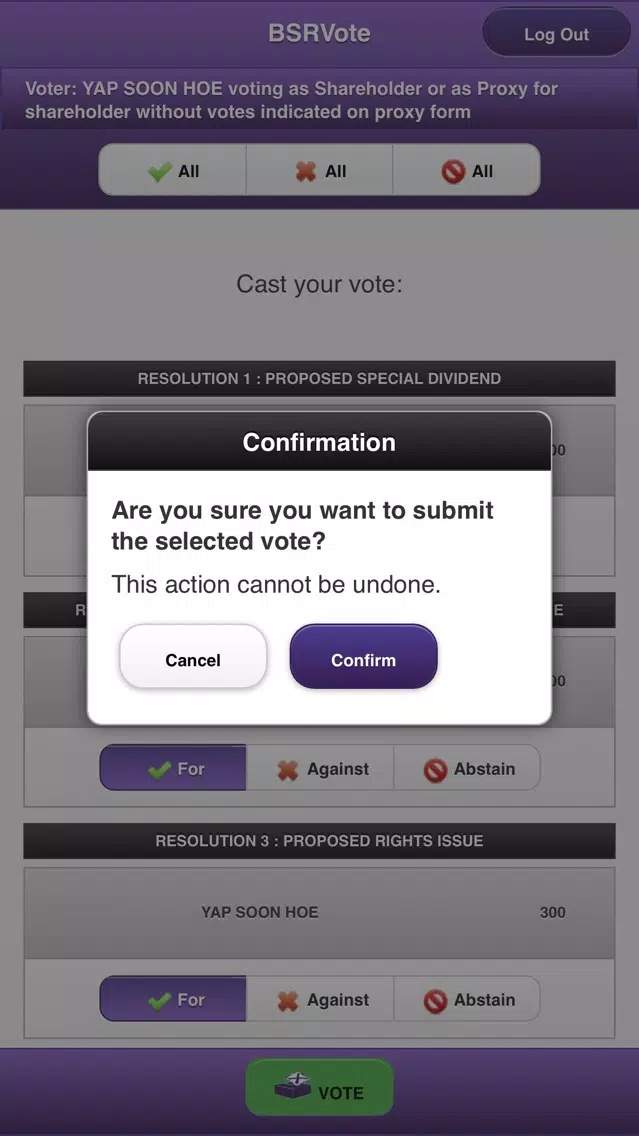Click the green checkmark icon for Resolution 3
Screen dimensions: 639x1136
(159, 1001)
